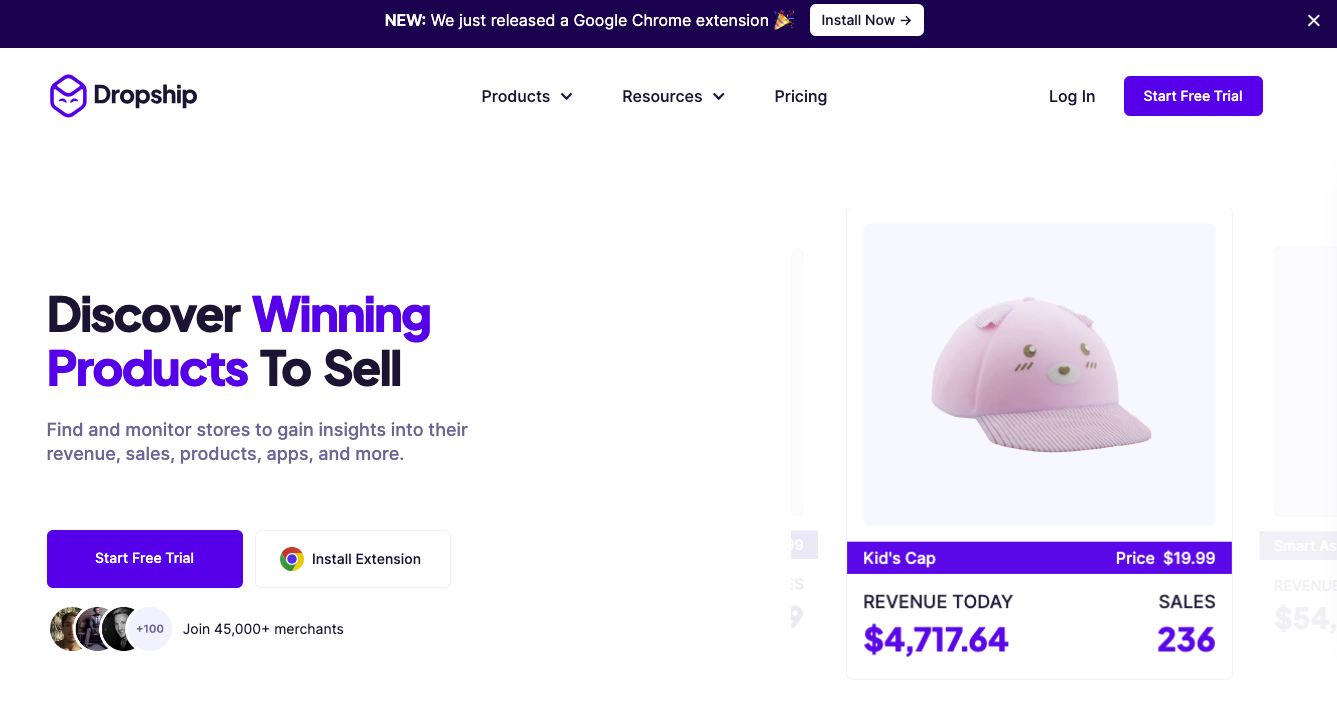Click the Install Extension button

(x=352, y=559)
